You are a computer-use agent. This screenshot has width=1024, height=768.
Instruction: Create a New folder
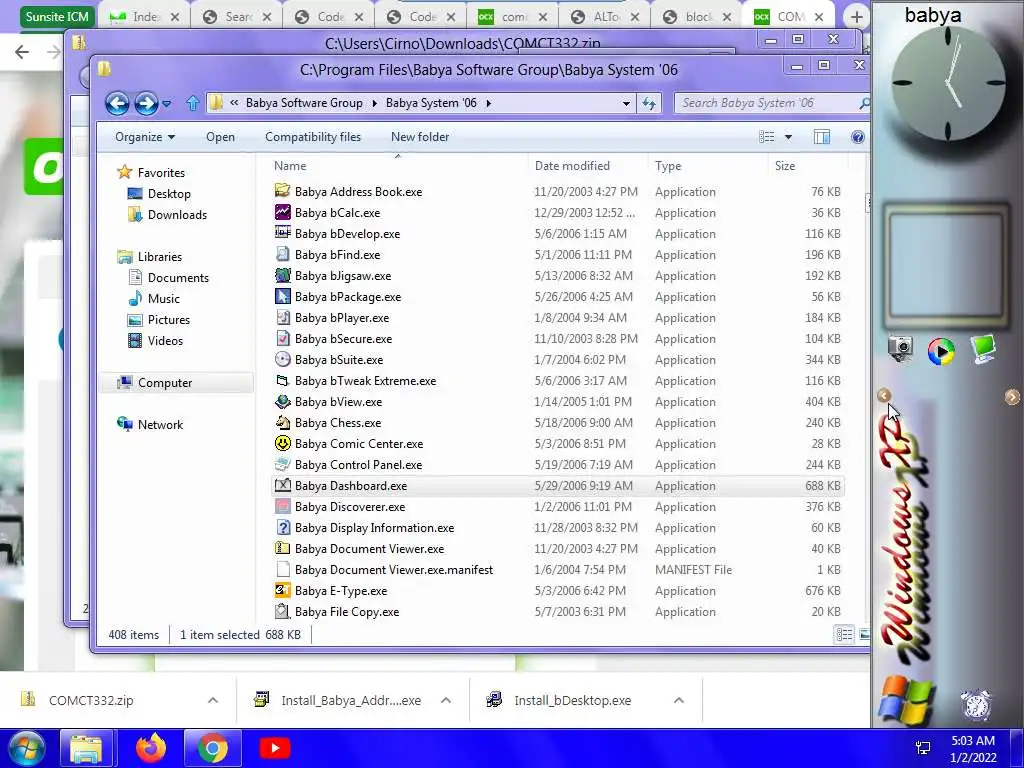420,136
